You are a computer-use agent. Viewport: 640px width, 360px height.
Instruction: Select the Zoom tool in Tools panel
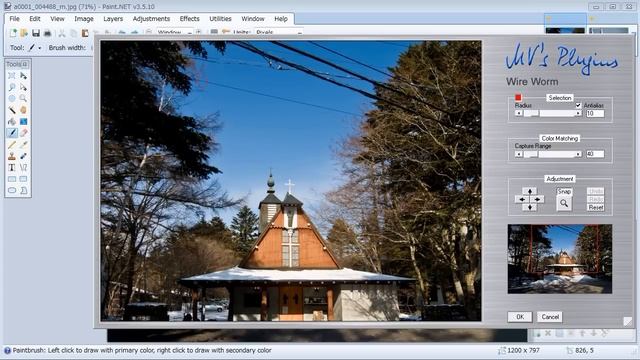pos(23,98)
